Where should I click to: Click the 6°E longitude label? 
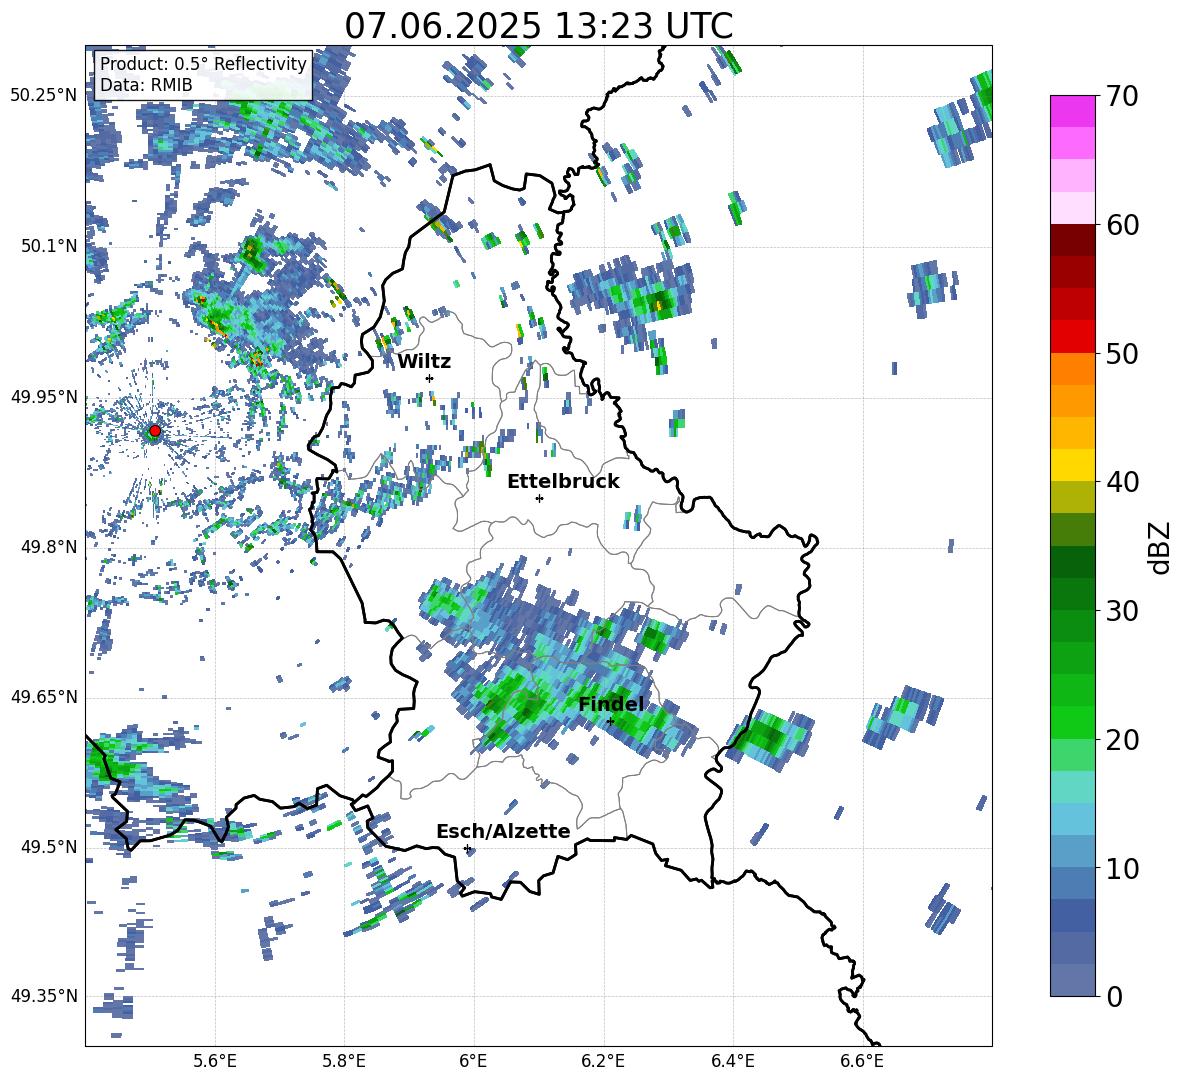coord(473,1062)
